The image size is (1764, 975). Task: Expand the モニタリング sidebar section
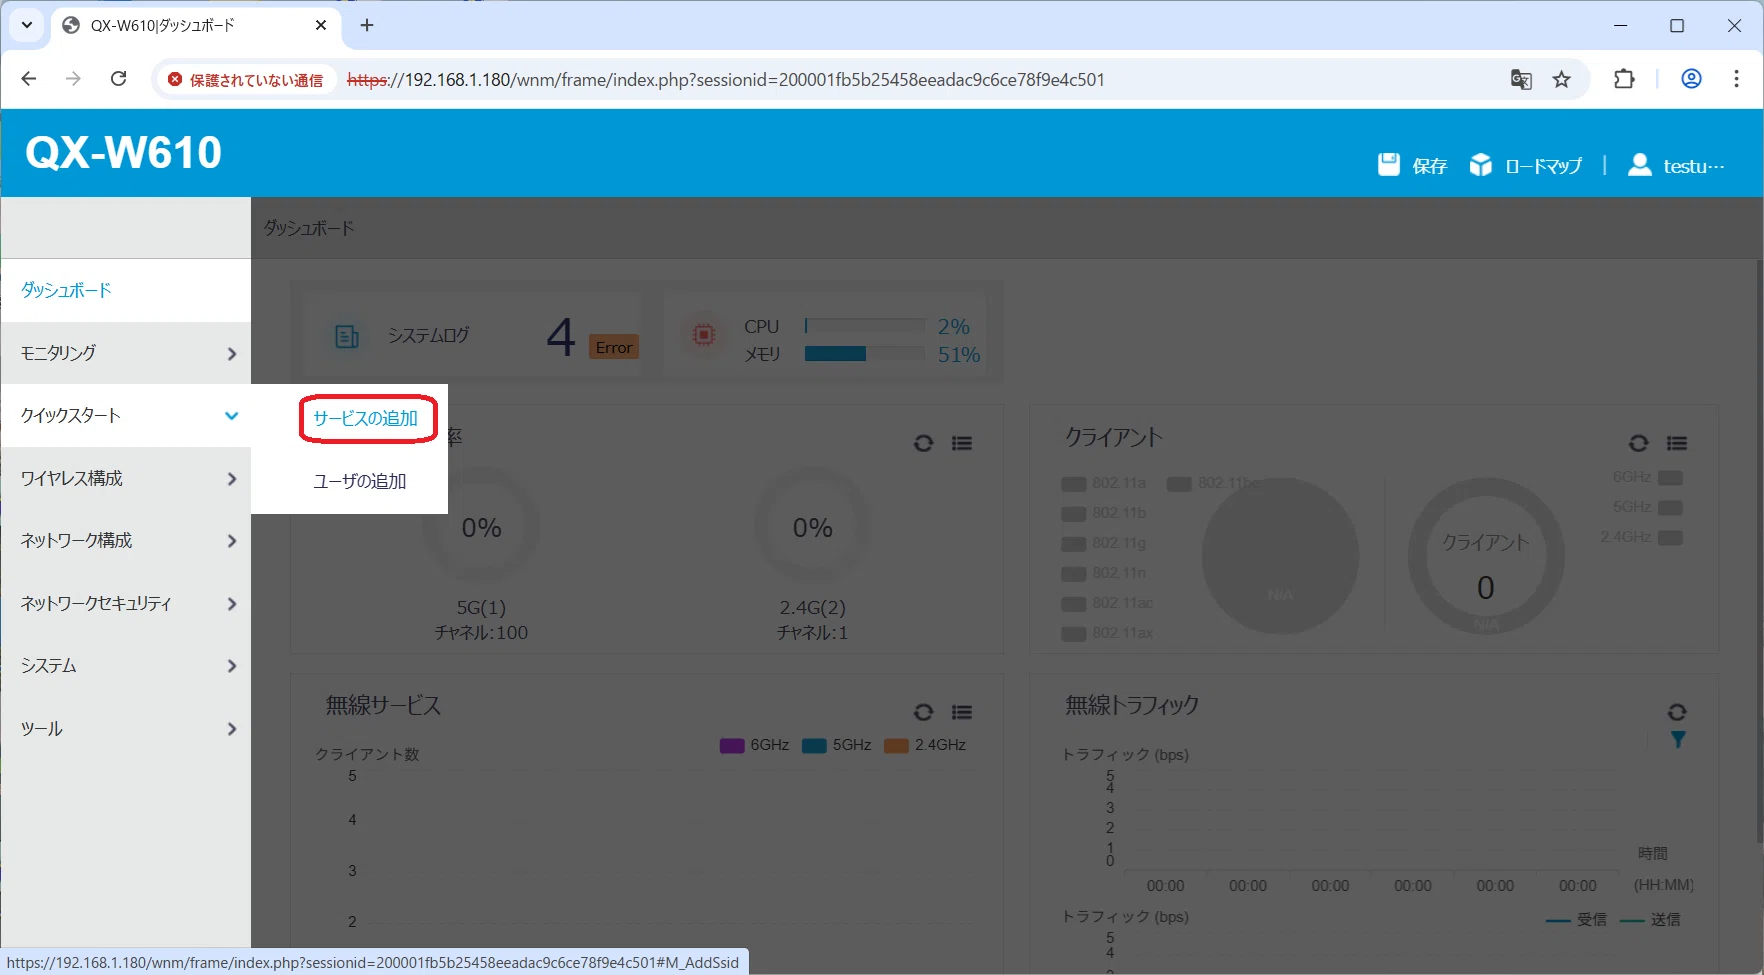click(x=126, y=353)
